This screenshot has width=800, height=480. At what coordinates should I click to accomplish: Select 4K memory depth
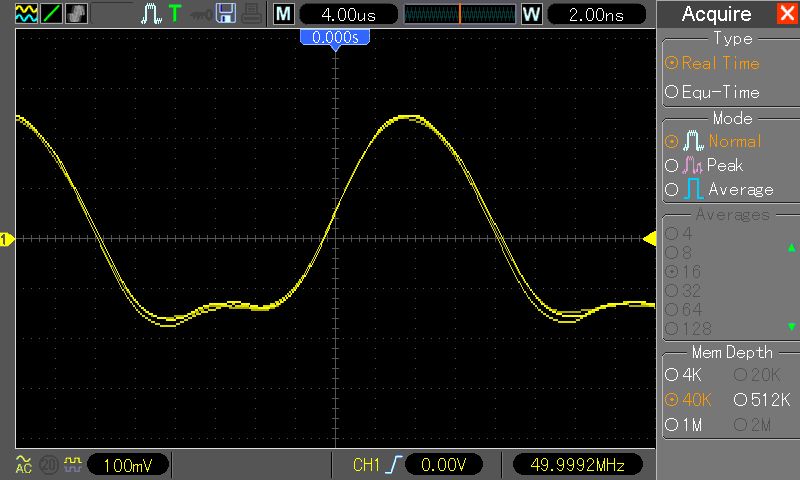pos(683,375)
